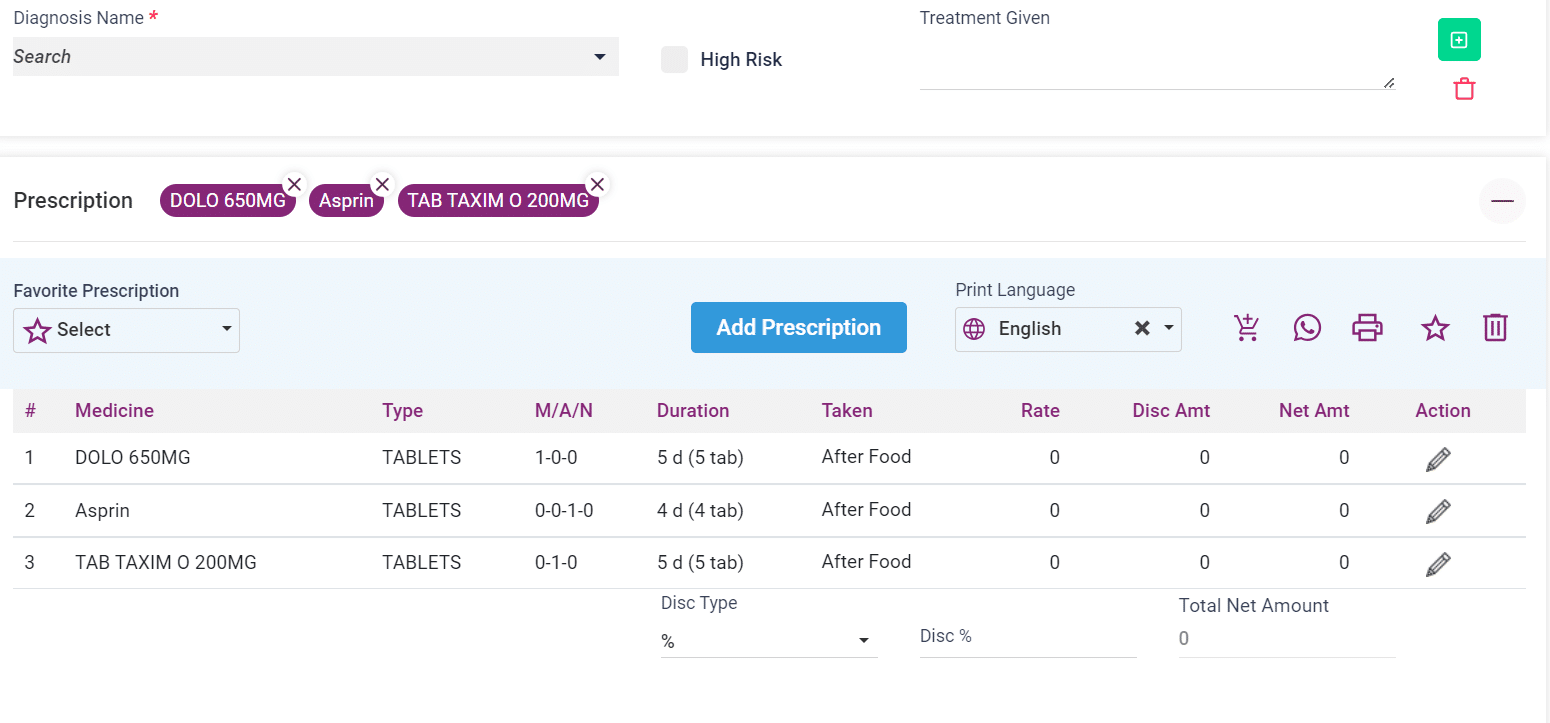Remove the Asprin chip from prescription
The height and width of the screenshot is (723, 1550).
point(382,184)
